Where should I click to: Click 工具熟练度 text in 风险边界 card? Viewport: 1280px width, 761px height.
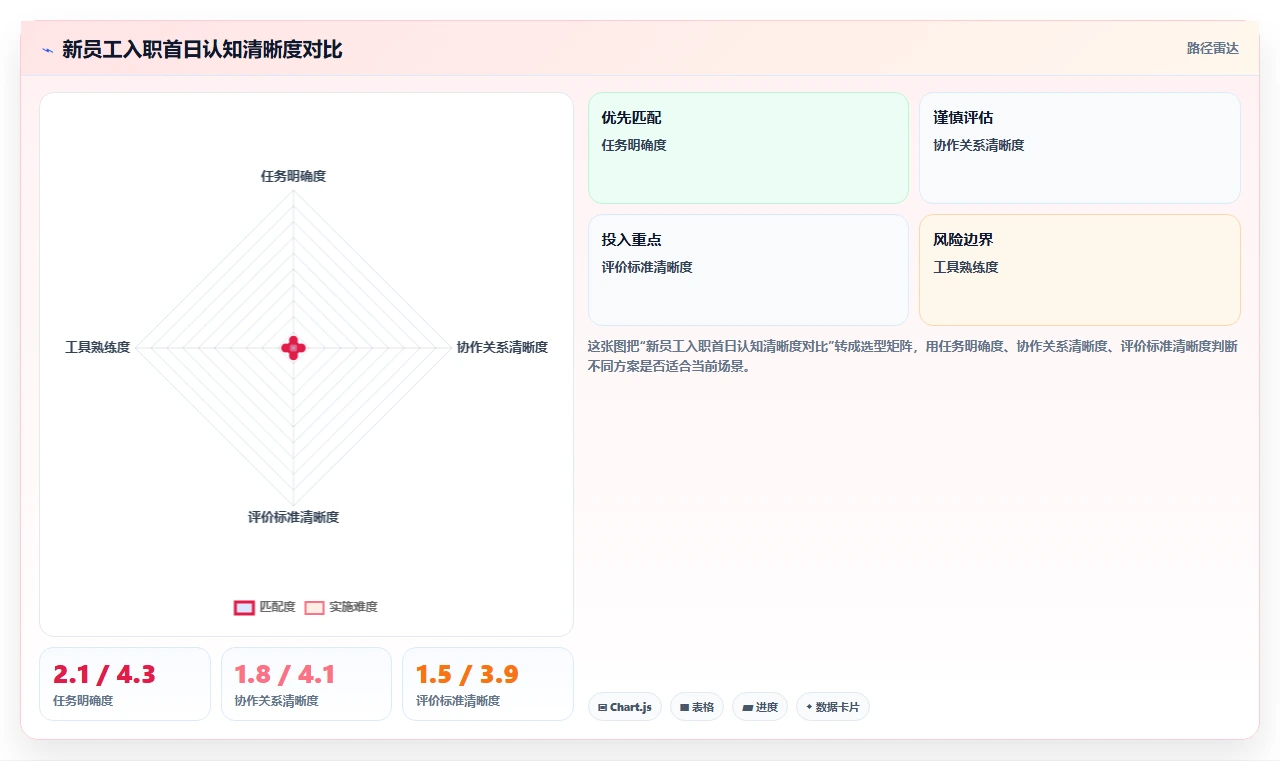[966, 267]
